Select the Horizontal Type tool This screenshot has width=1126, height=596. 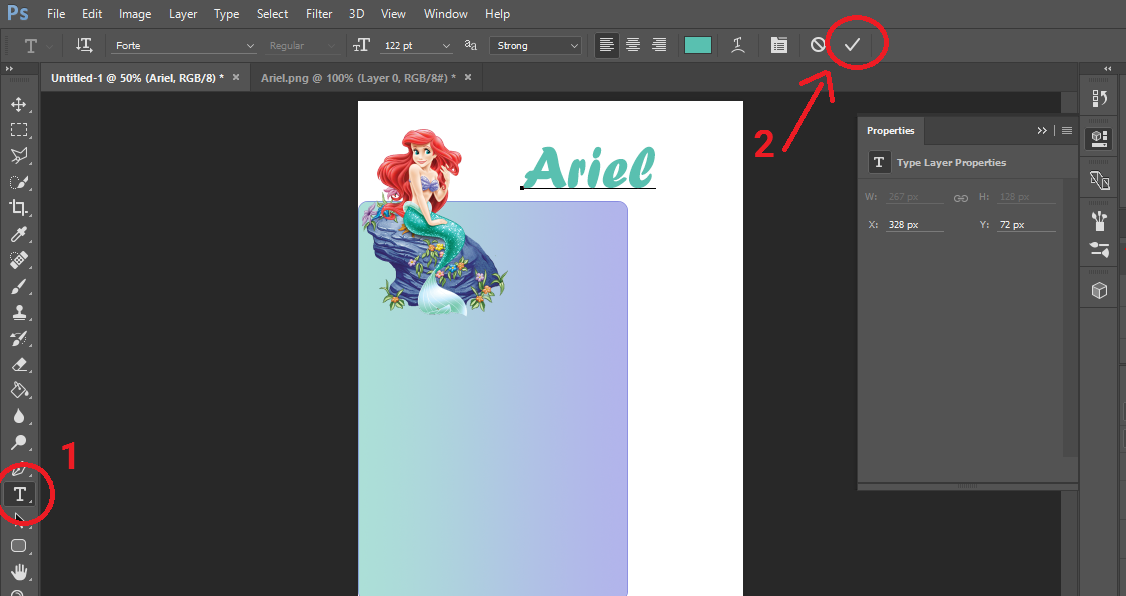(x=19, y=494)
